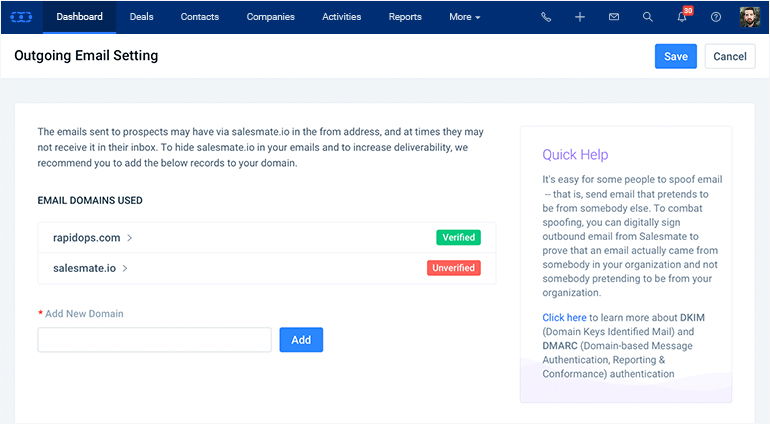
Task: Open notifications bell icon
Action: (682, 17)
